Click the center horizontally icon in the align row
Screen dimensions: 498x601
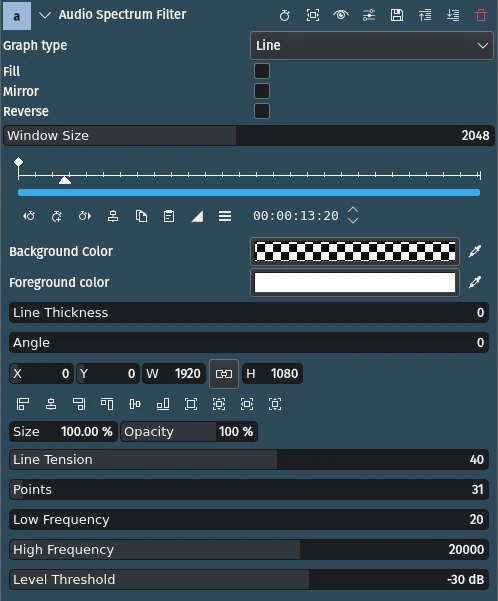pos(51,404)
